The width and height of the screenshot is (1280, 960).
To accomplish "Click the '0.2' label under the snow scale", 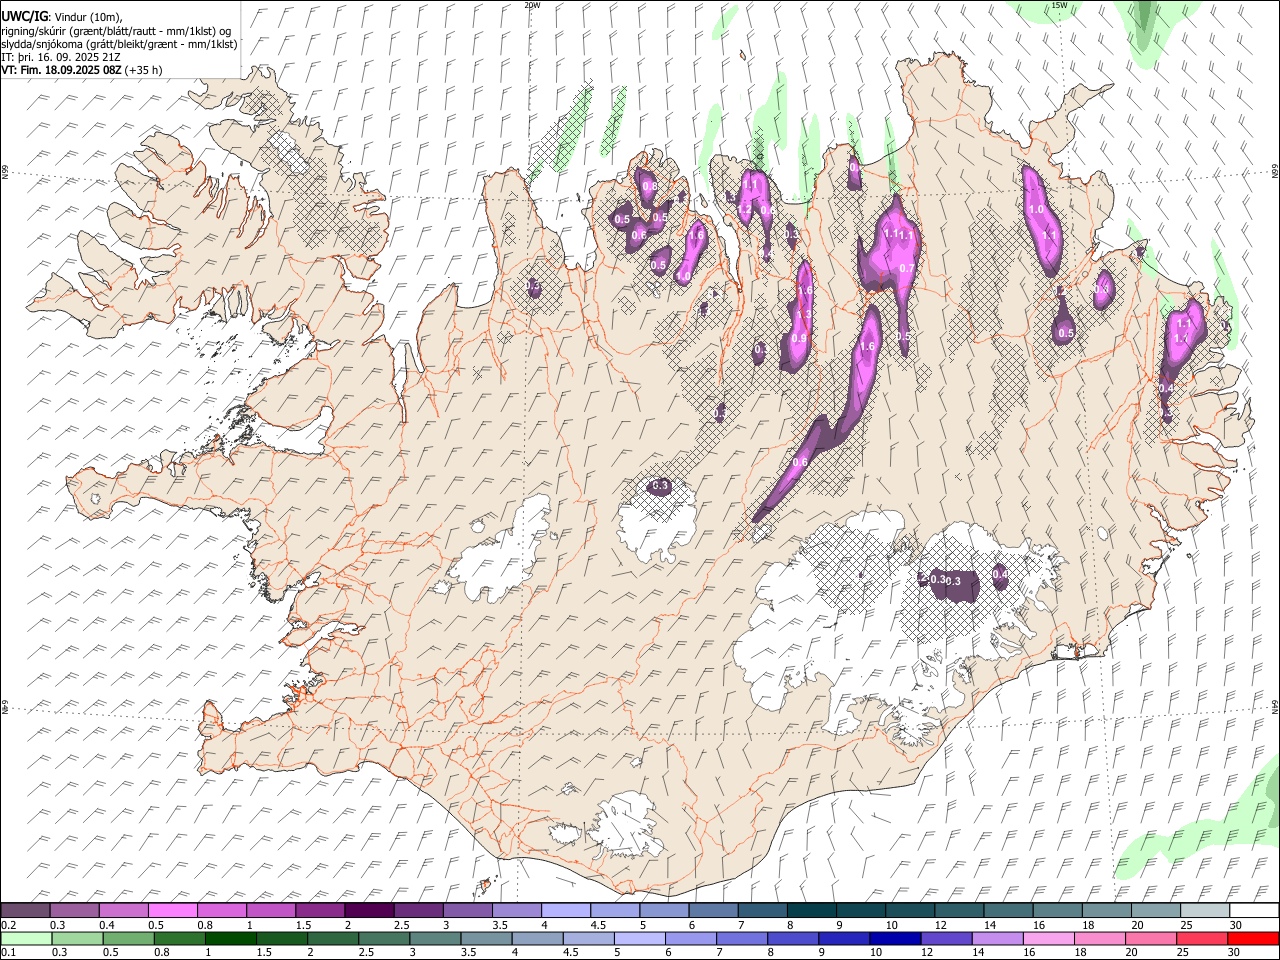I will click(9, 925).
